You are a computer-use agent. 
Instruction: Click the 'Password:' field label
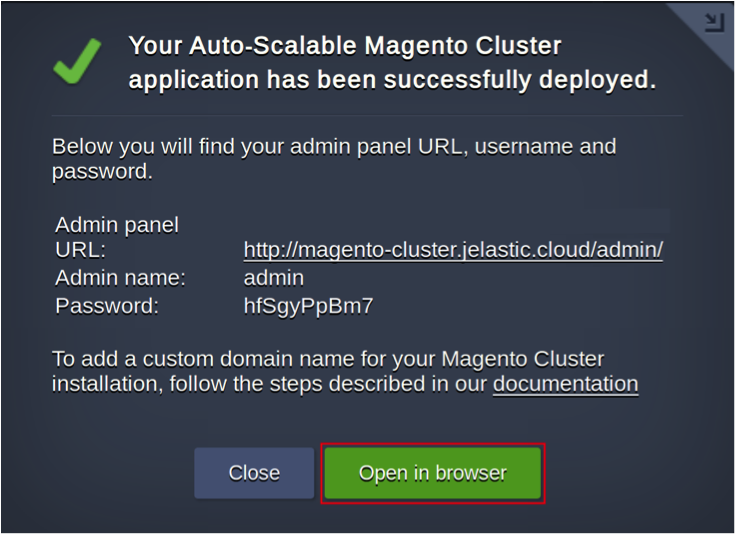point(107,306)
